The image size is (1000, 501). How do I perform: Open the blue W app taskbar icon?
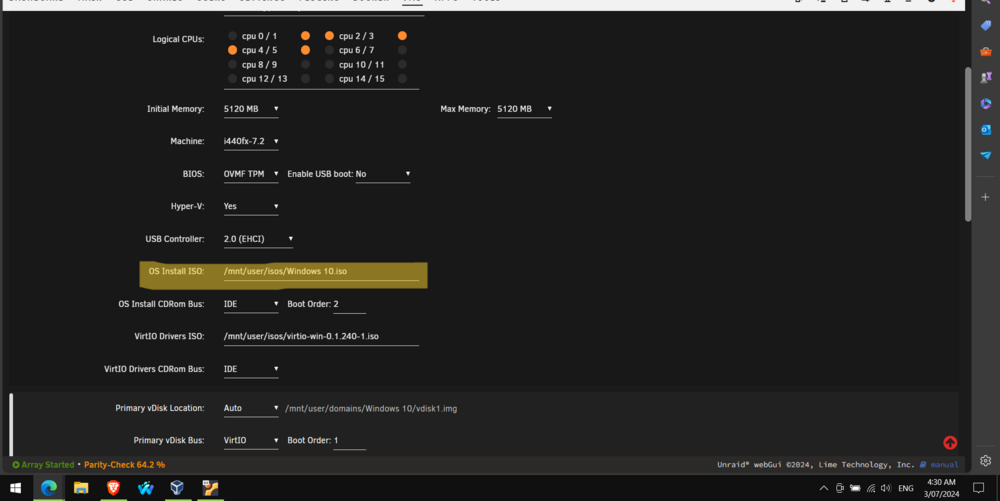click(145, 488)
